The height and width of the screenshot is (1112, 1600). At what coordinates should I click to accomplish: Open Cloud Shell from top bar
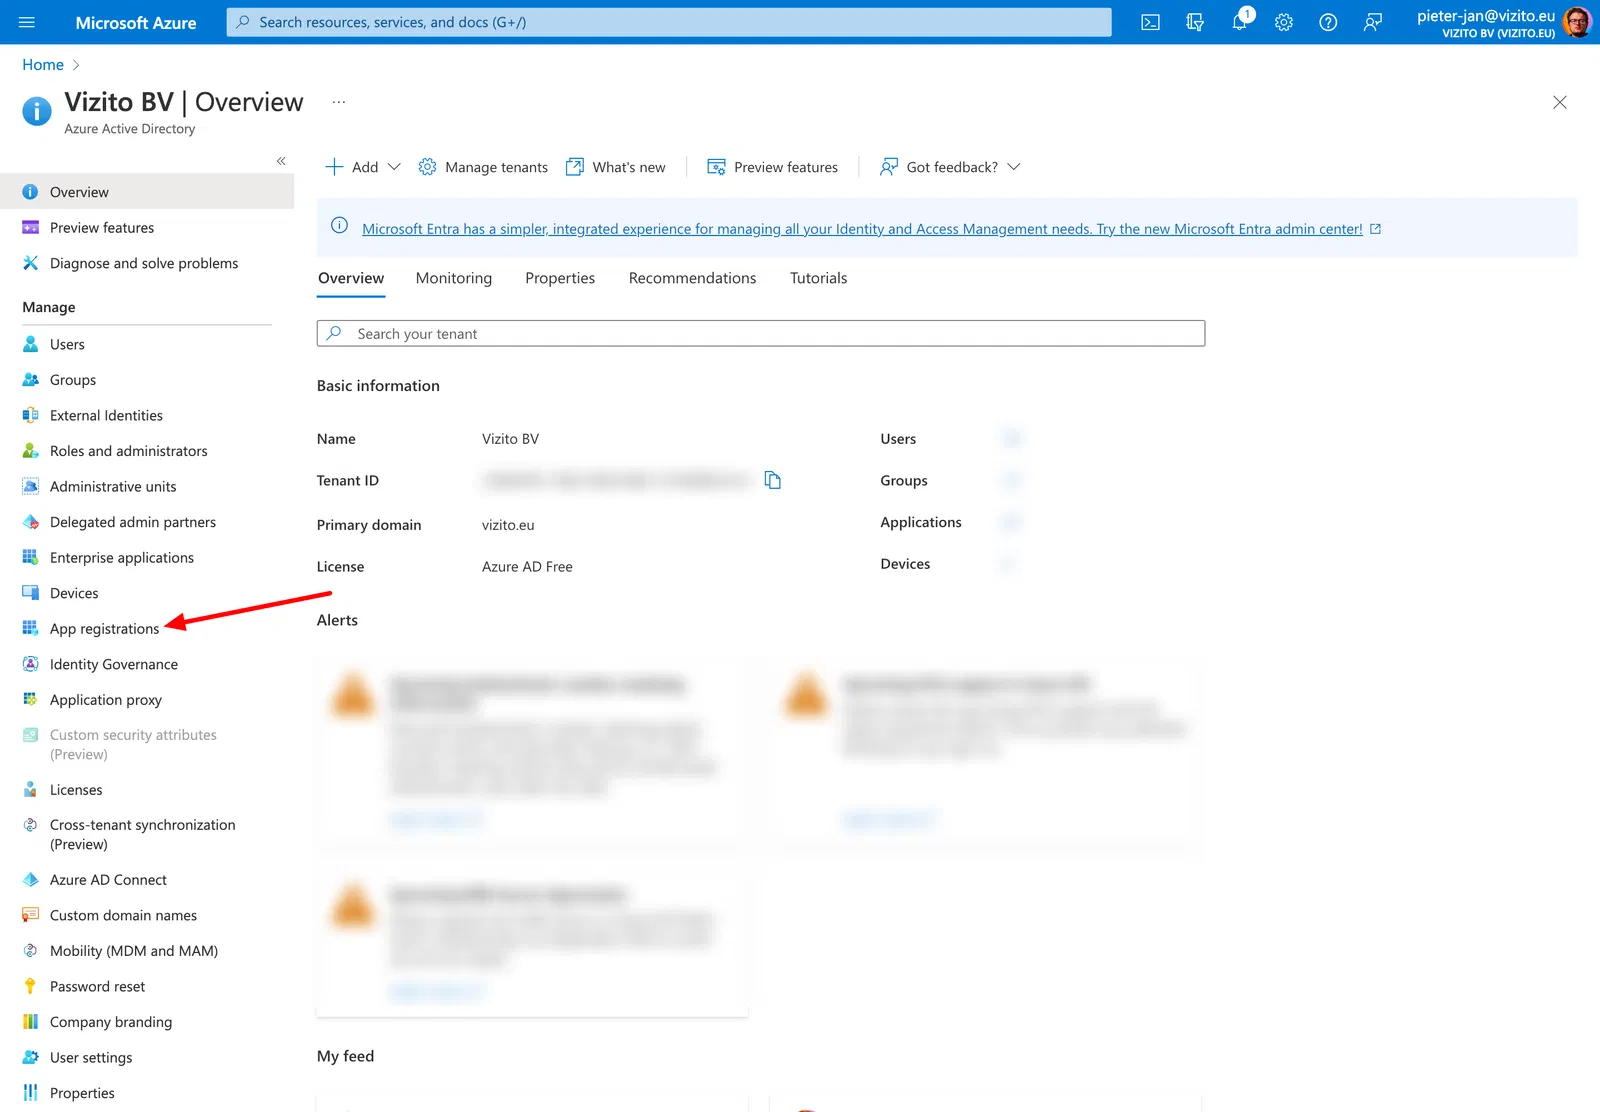1151,22
